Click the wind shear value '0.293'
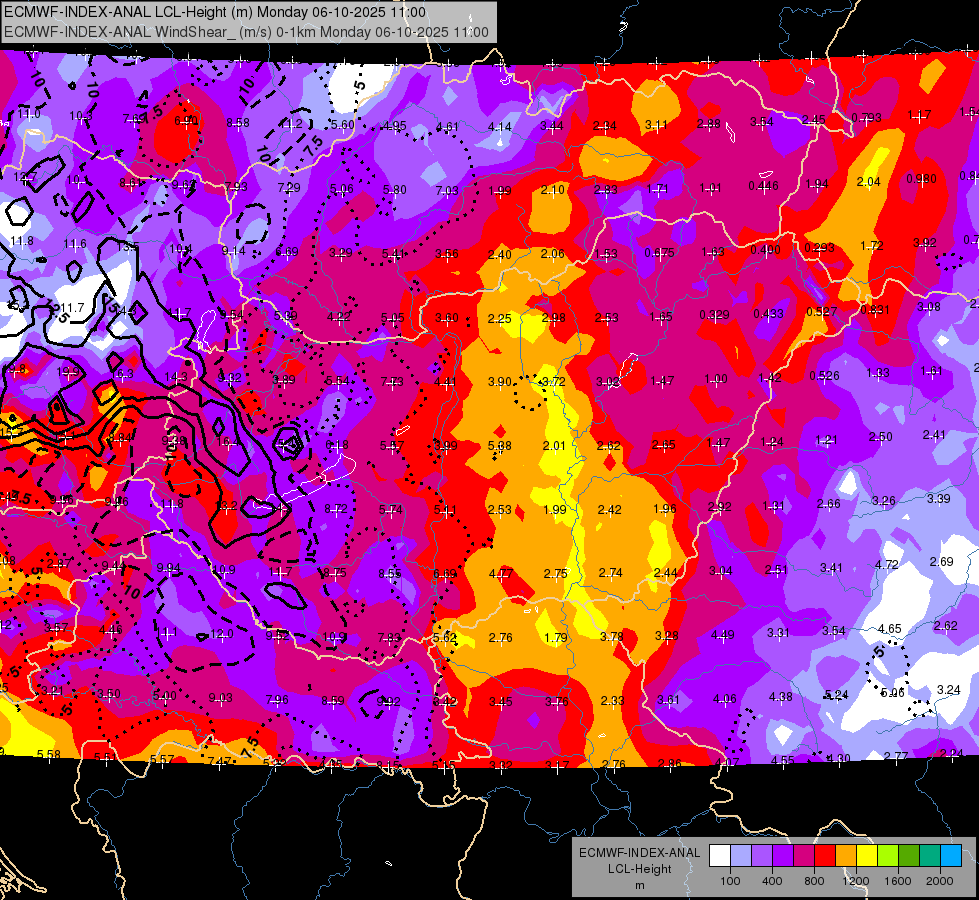This screenshot has width=979, height=900. [x=819, y=247]
